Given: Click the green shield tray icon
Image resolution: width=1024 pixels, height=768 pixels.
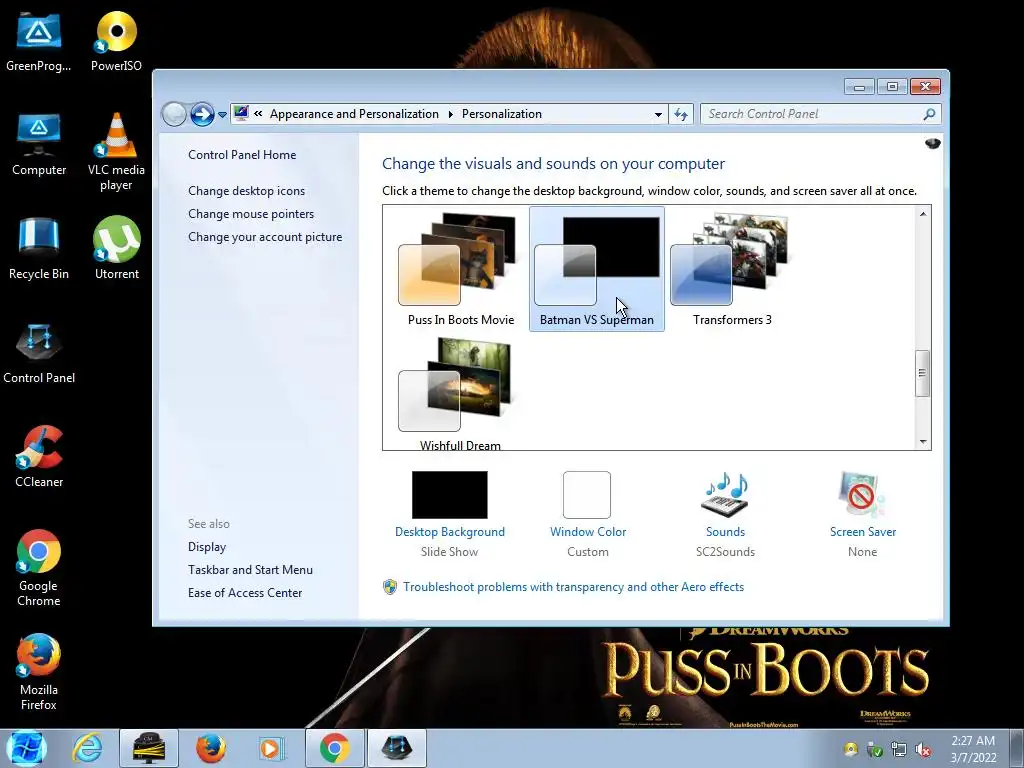Looking at the screenshot, I should point(874,750).
